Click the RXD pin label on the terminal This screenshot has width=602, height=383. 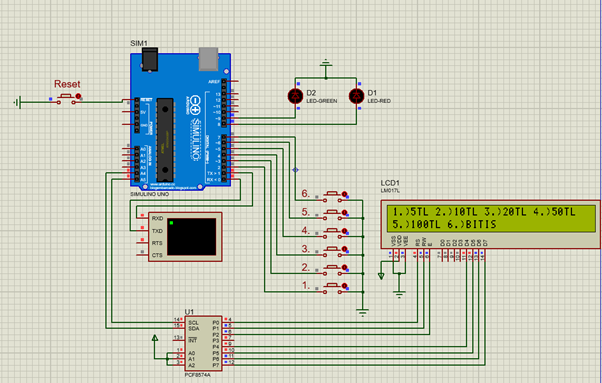(x=157, y=218)
